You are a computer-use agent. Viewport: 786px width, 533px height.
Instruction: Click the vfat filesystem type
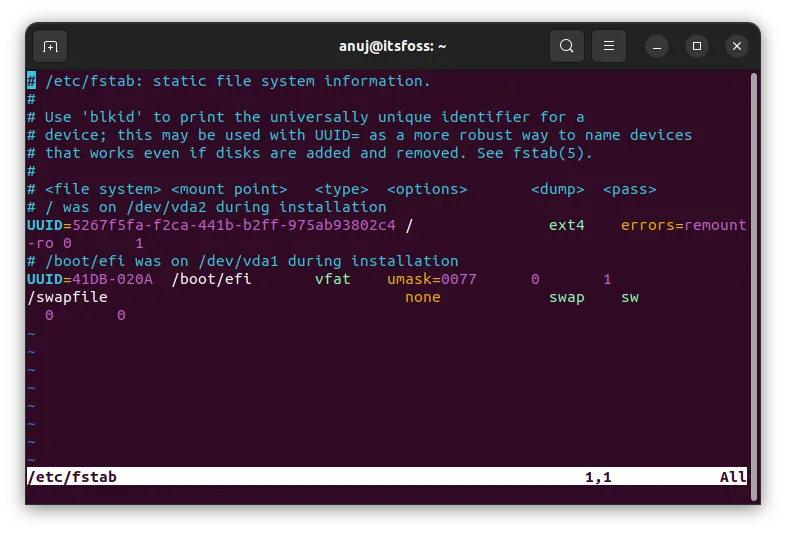click(x=332, y=279)
